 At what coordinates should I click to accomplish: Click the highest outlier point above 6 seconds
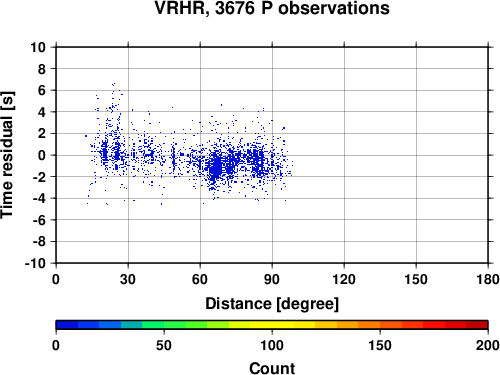coord(114,84)
